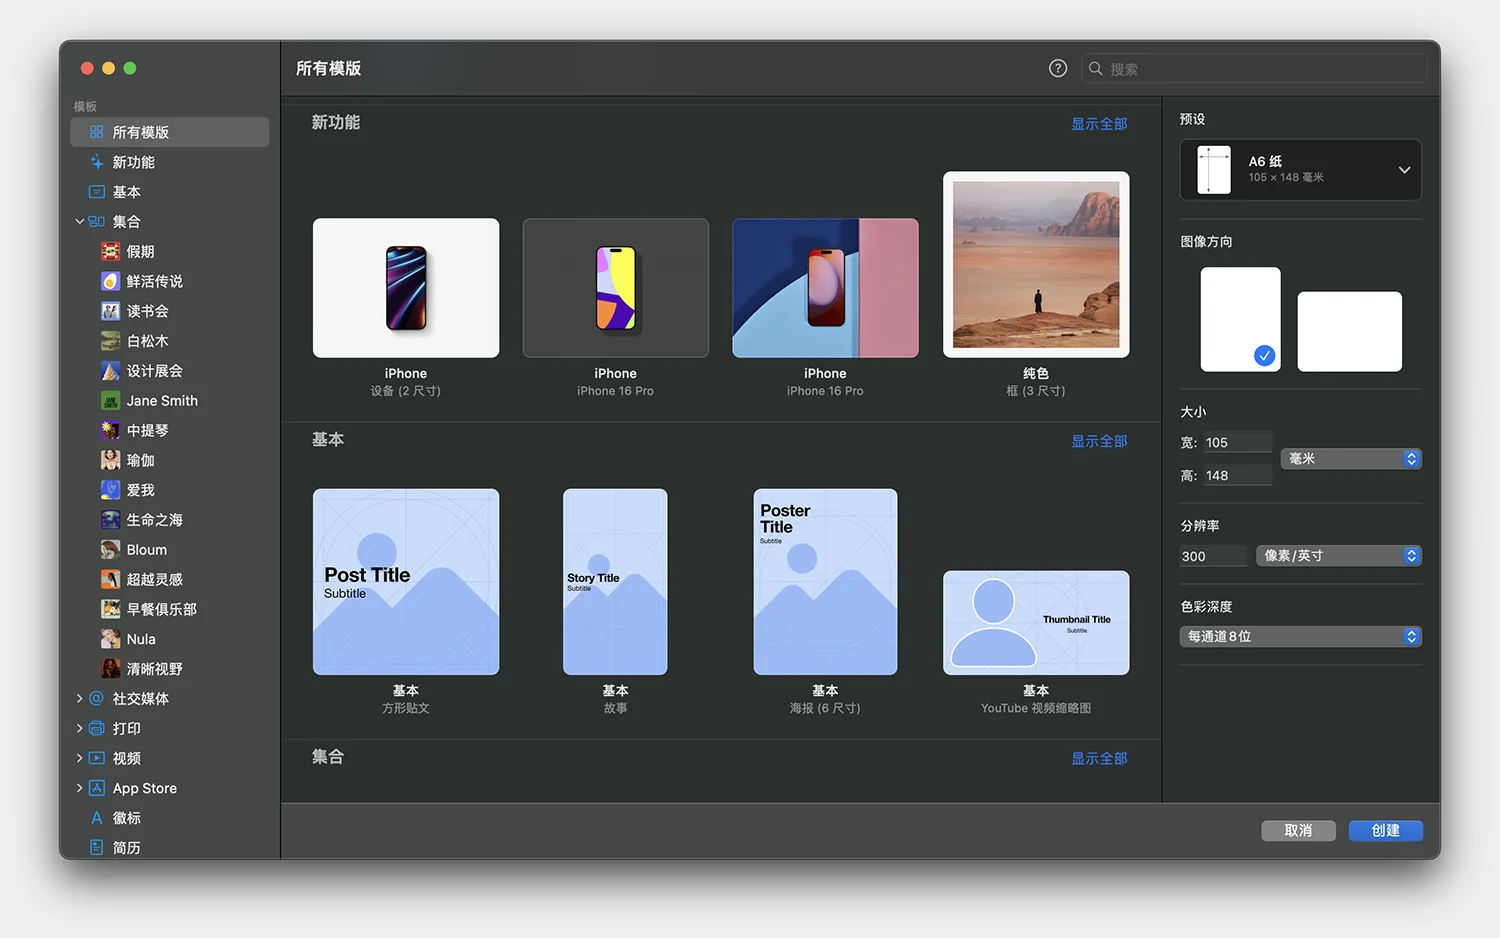Select the 爱我 collection icon

click(x=111, y=490)
